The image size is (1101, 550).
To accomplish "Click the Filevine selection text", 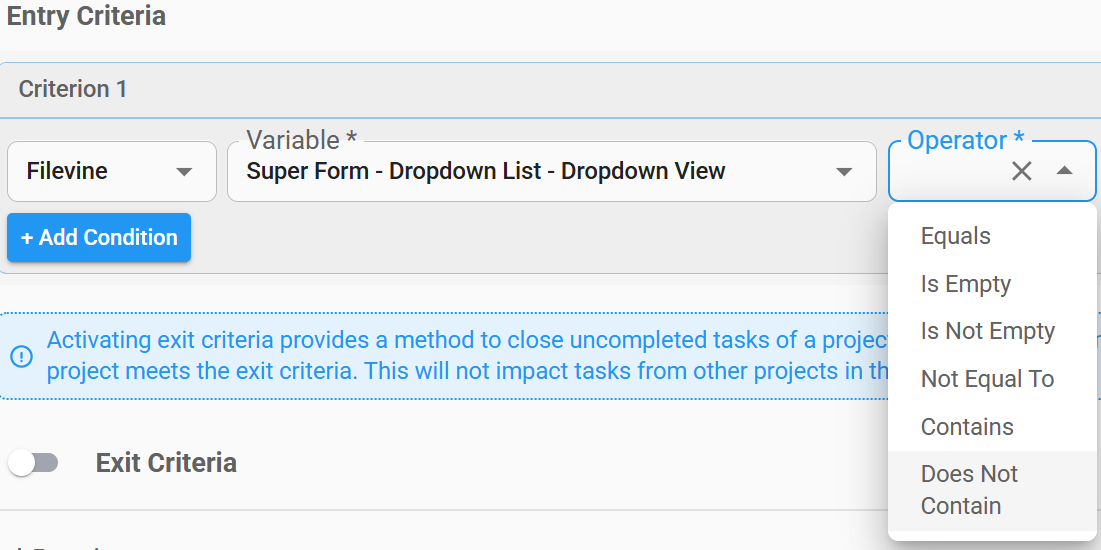I will pyautogui.click(x=67, y=172).
